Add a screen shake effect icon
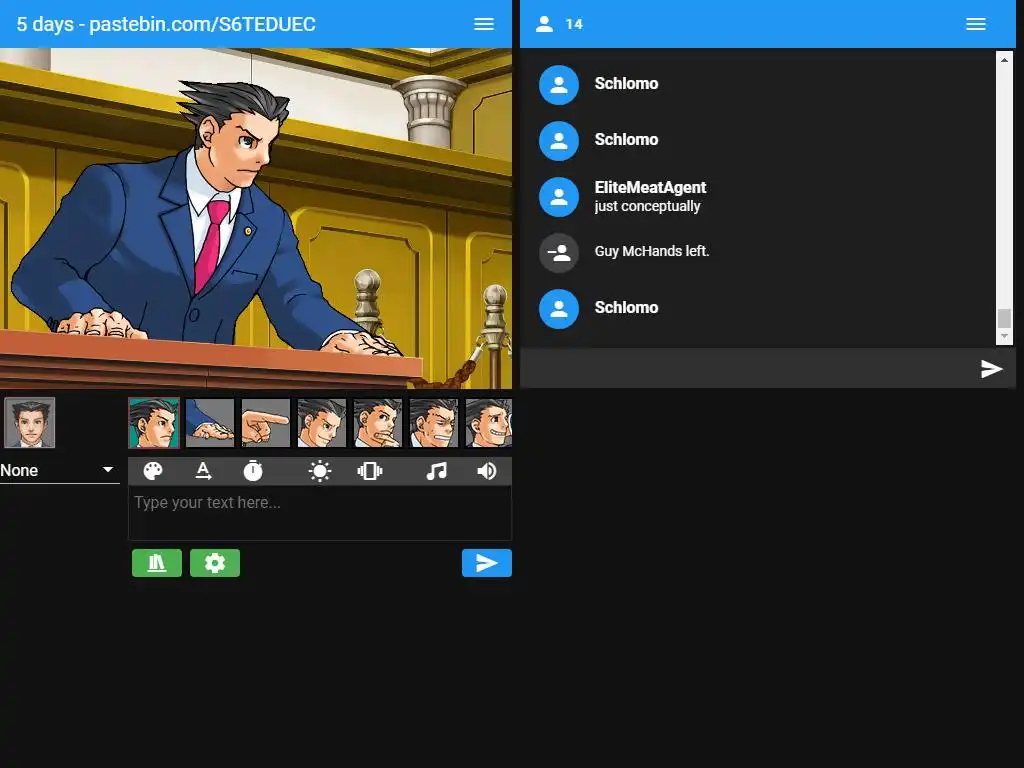This screenshot has height=768, width=1024. [370, 471]
